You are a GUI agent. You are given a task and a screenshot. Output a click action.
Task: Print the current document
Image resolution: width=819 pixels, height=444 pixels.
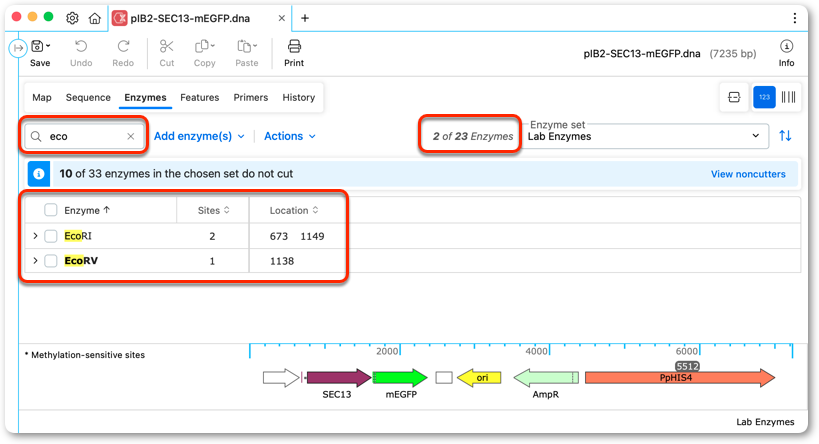[x=294, y=53]
